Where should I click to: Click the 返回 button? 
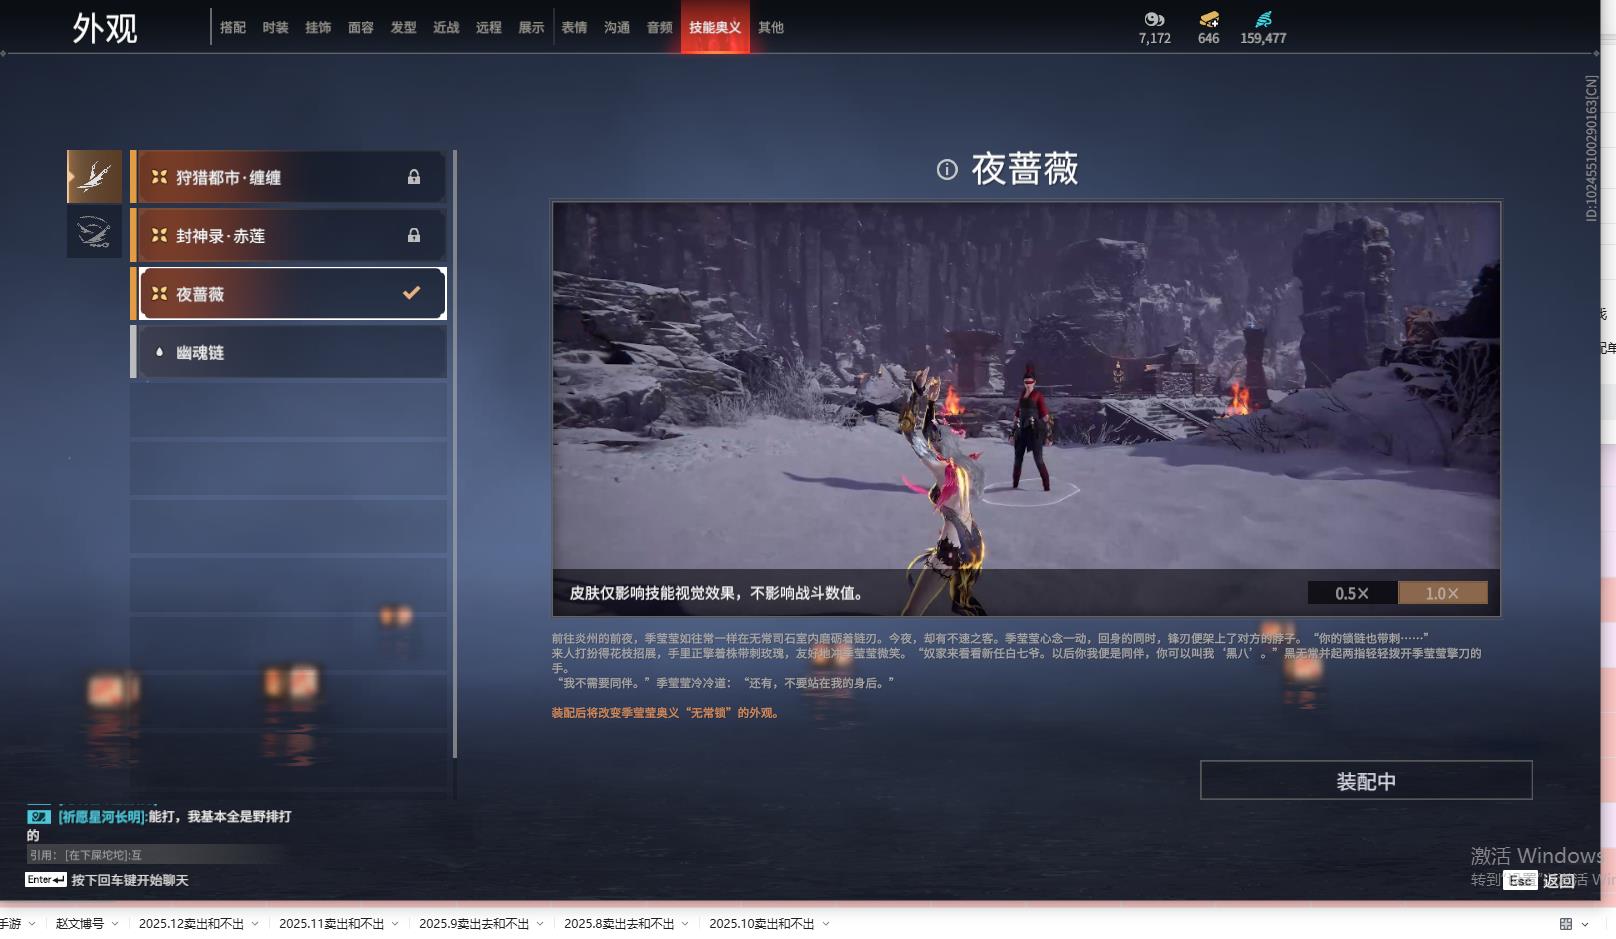click(x=1559, y=881)
